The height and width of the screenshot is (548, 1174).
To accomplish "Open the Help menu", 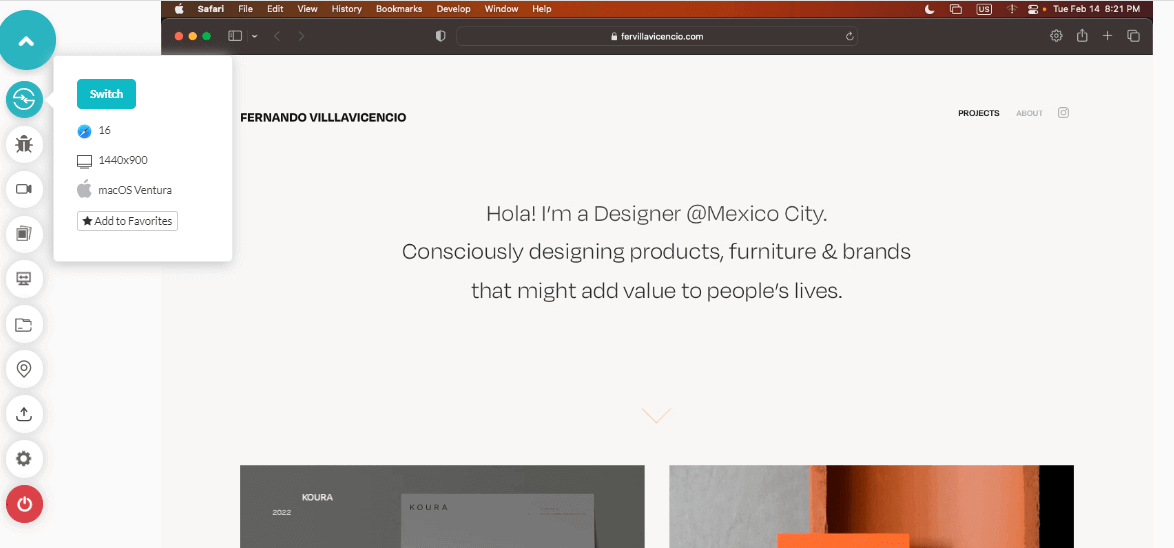I will click(x=541, y=9).
